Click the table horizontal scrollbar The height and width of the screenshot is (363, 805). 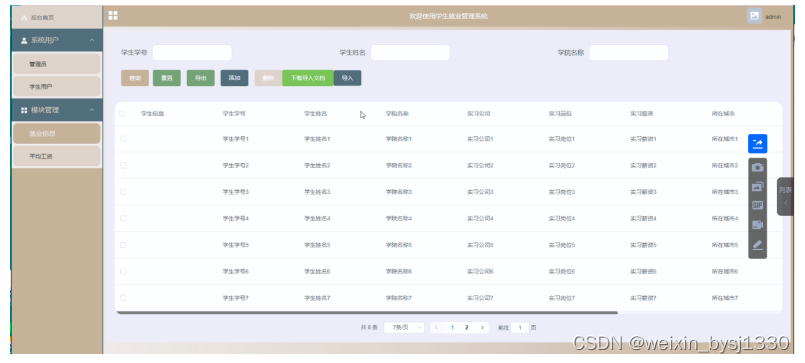point(367,312)
